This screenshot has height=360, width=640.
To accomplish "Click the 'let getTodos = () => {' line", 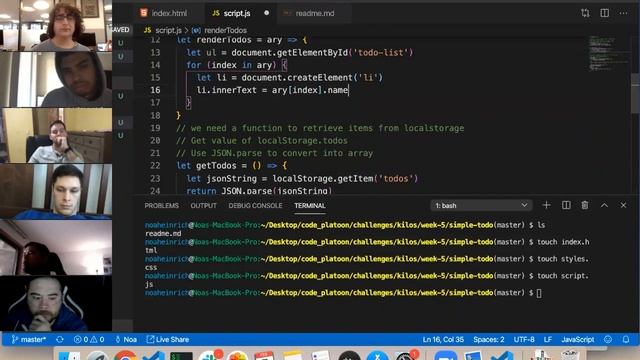I will pos(231,165).
